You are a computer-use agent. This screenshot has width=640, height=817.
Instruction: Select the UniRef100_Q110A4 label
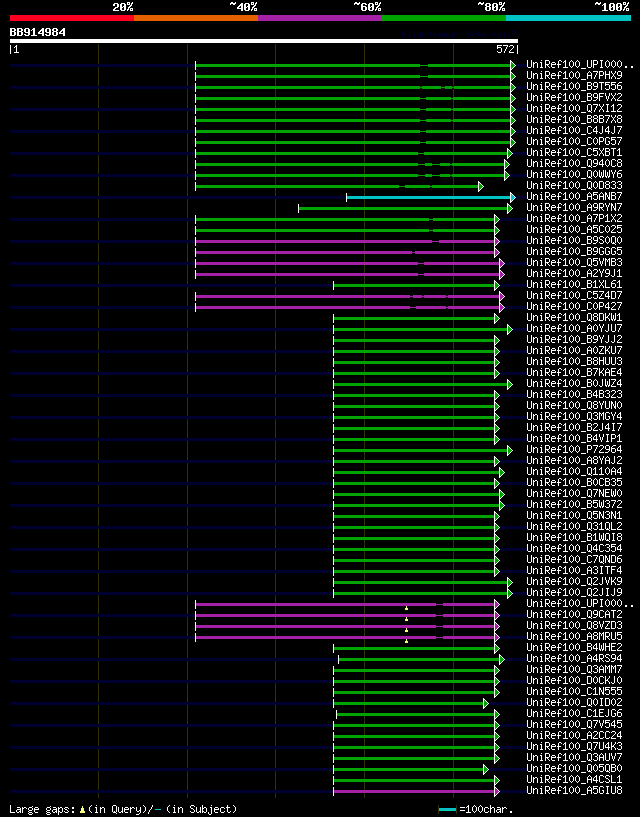coord(574,472)
